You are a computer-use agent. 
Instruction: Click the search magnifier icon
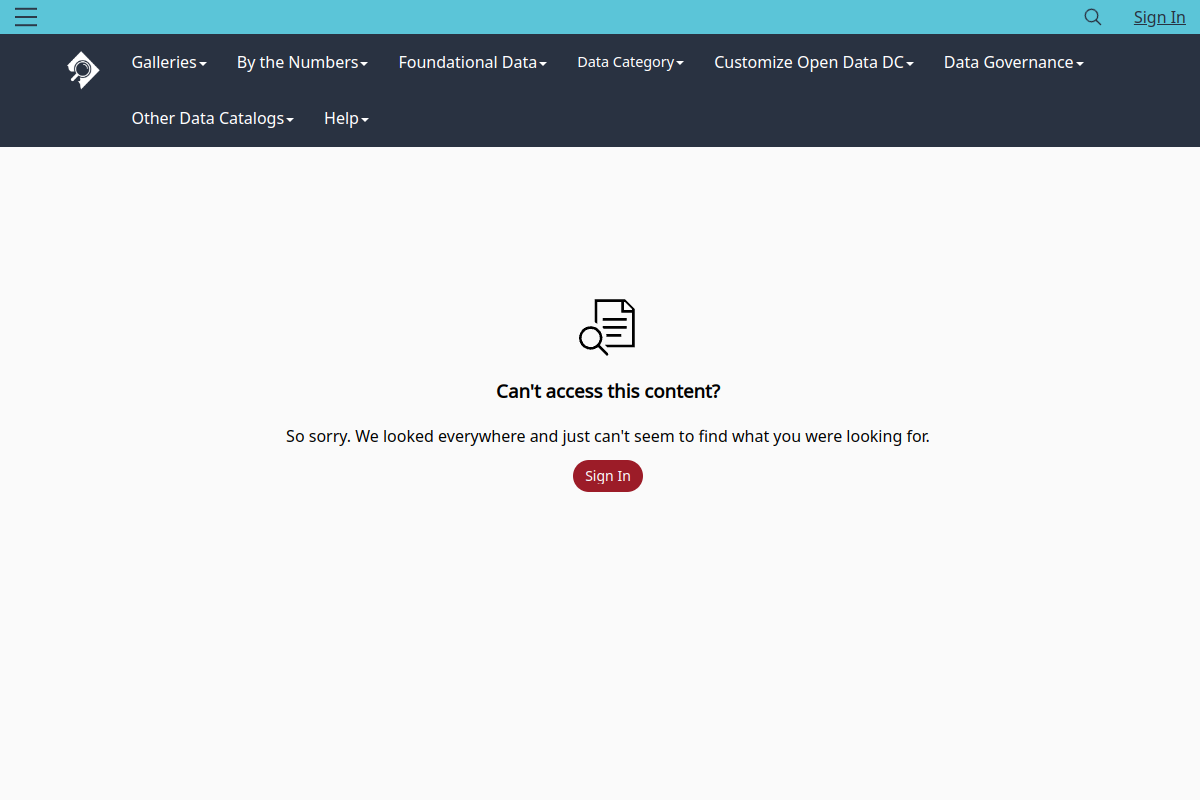1093,17
